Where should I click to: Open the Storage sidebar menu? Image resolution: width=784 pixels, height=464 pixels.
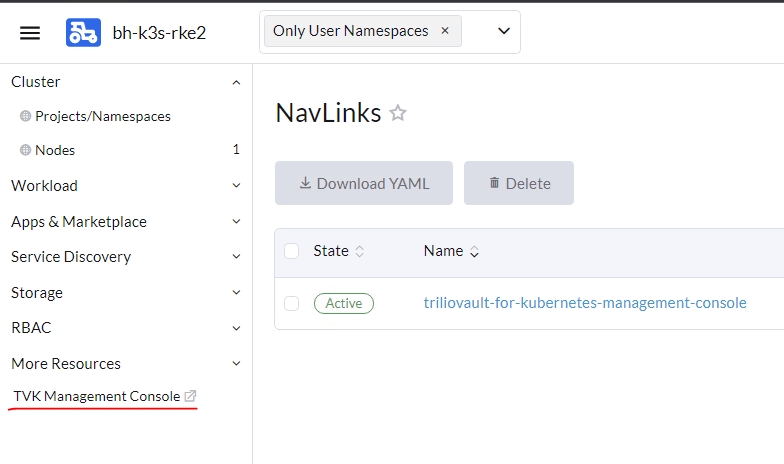pos(37,293)
